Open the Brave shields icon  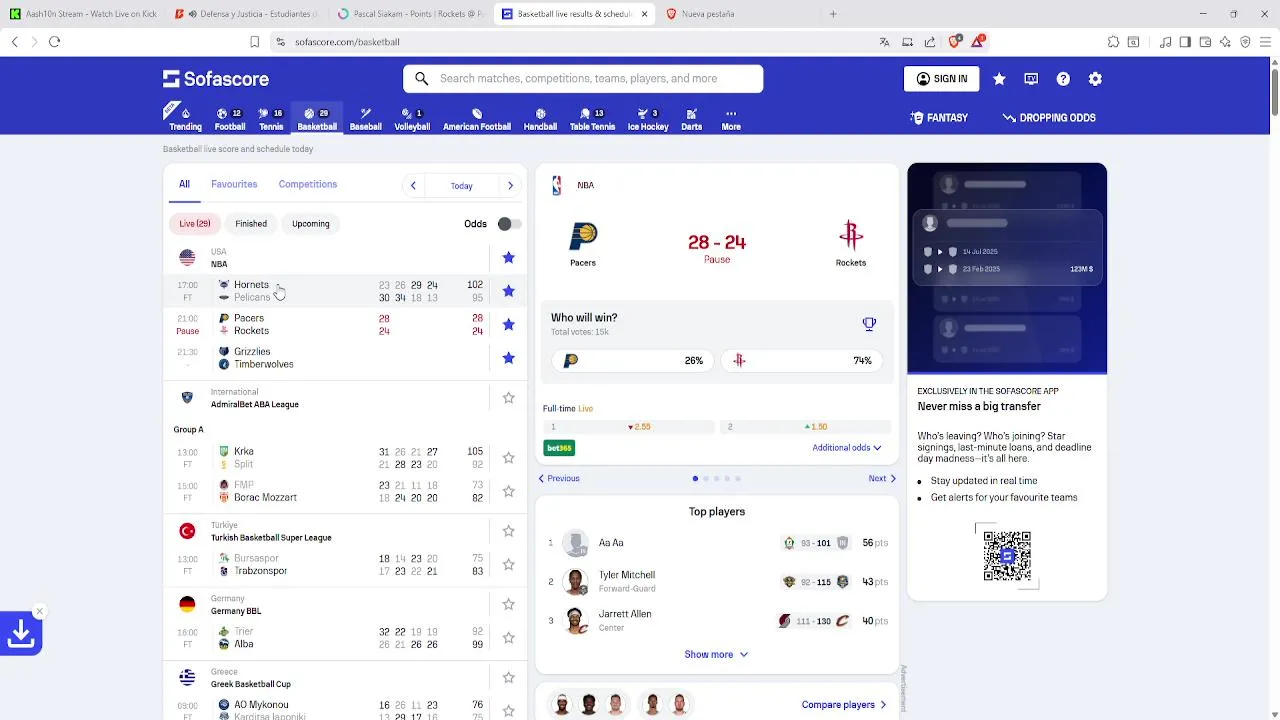pos(955,42)
